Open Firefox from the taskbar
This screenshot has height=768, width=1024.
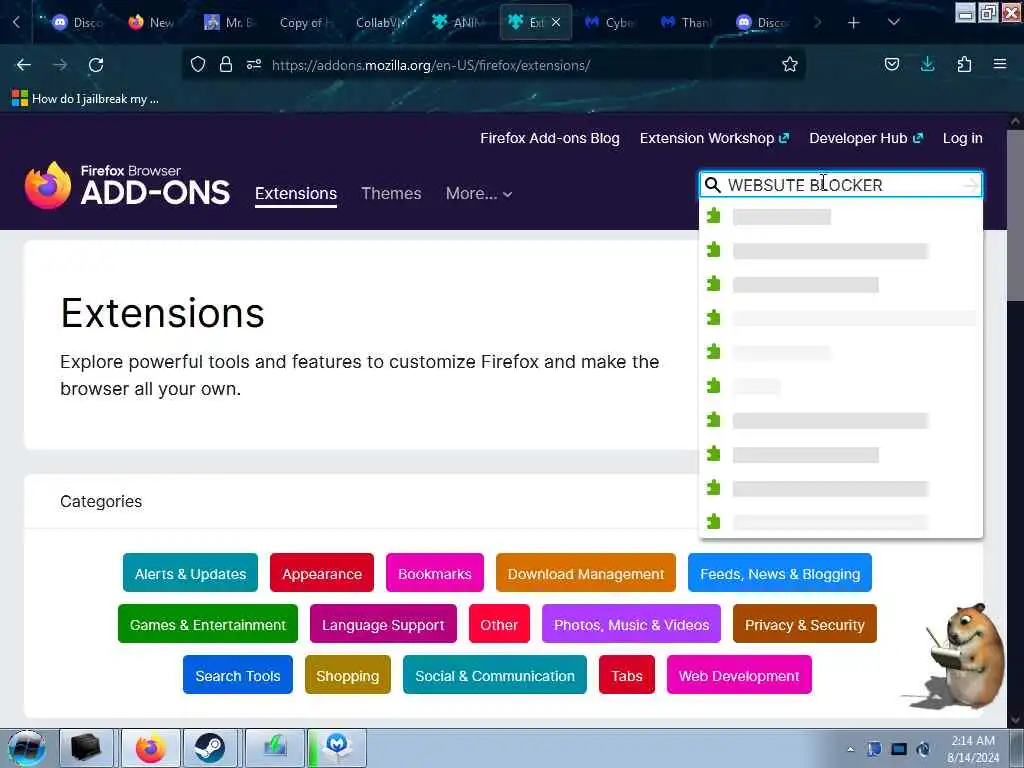pos(151,748)
